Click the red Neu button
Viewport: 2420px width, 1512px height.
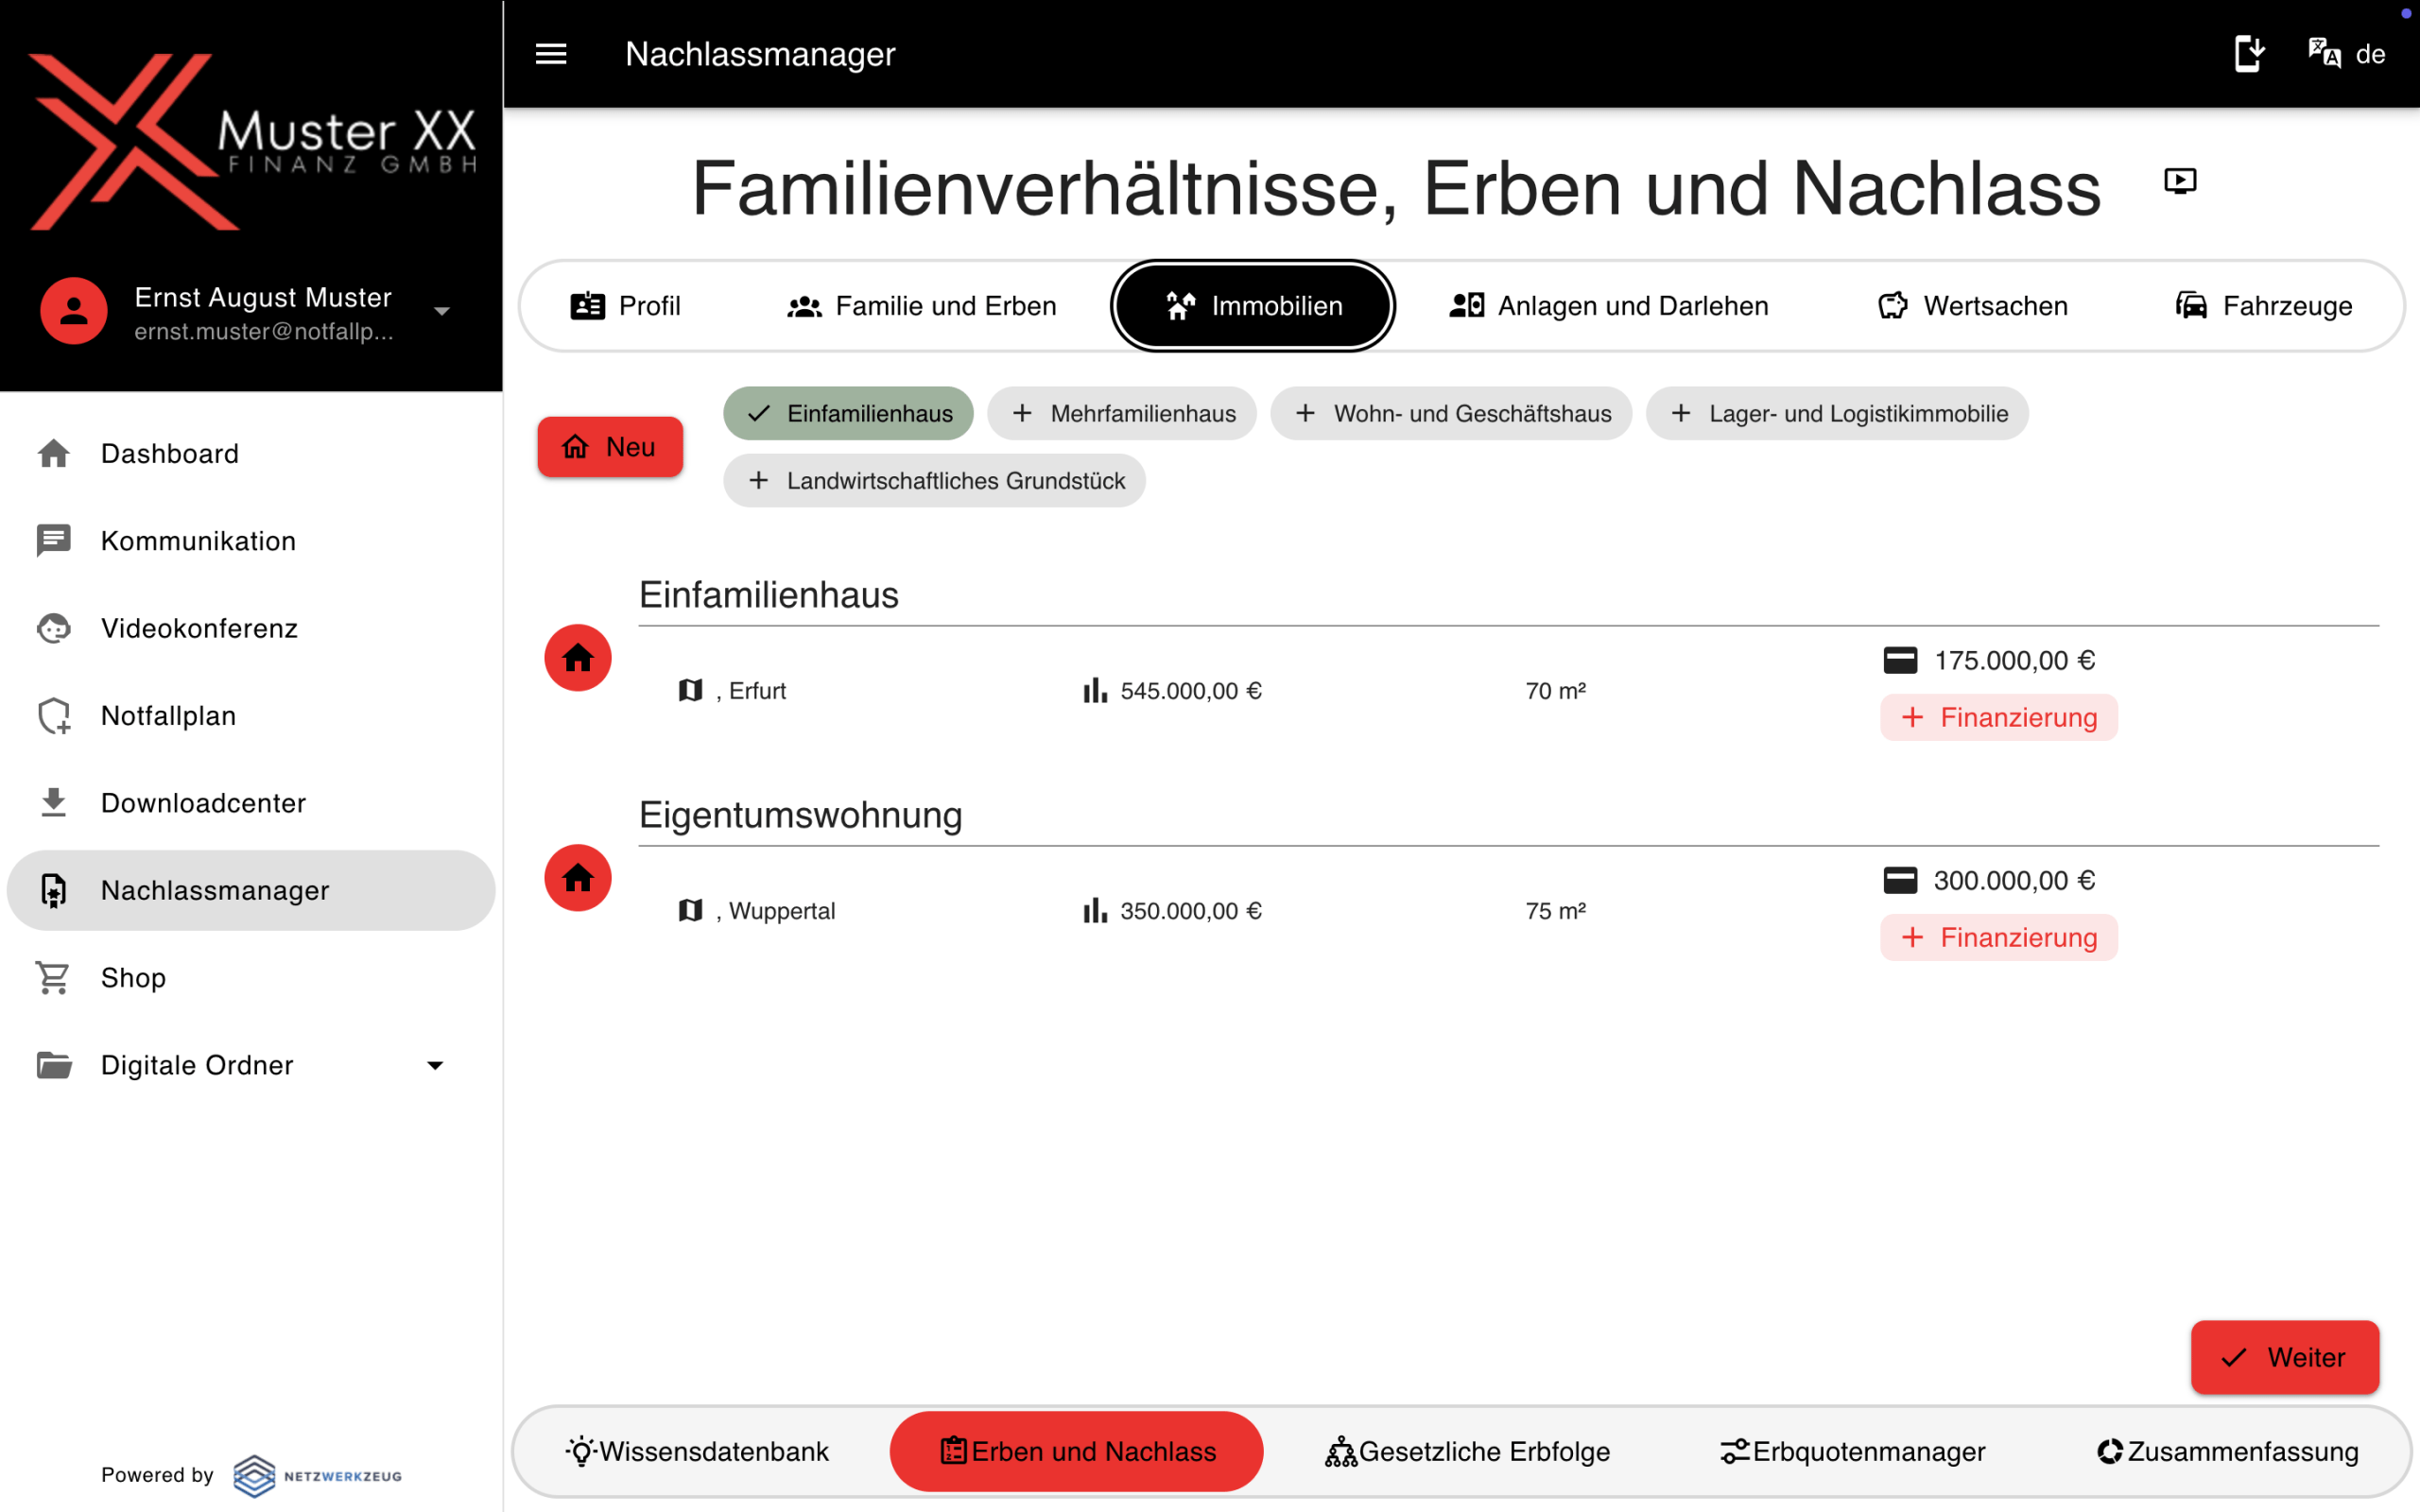click(610, 447)
